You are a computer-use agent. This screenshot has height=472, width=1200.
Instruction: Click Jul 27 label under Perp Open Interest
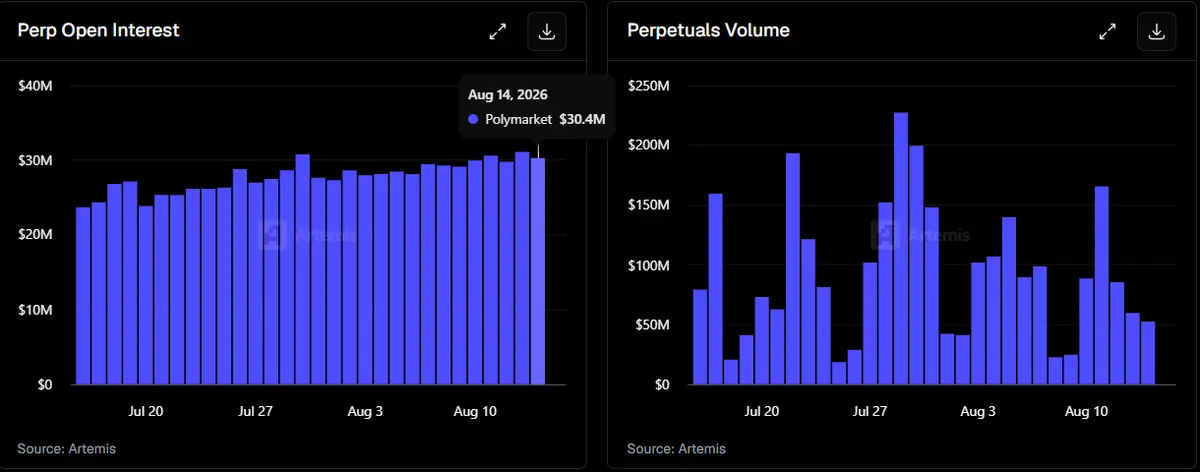(x=255, y=411)
